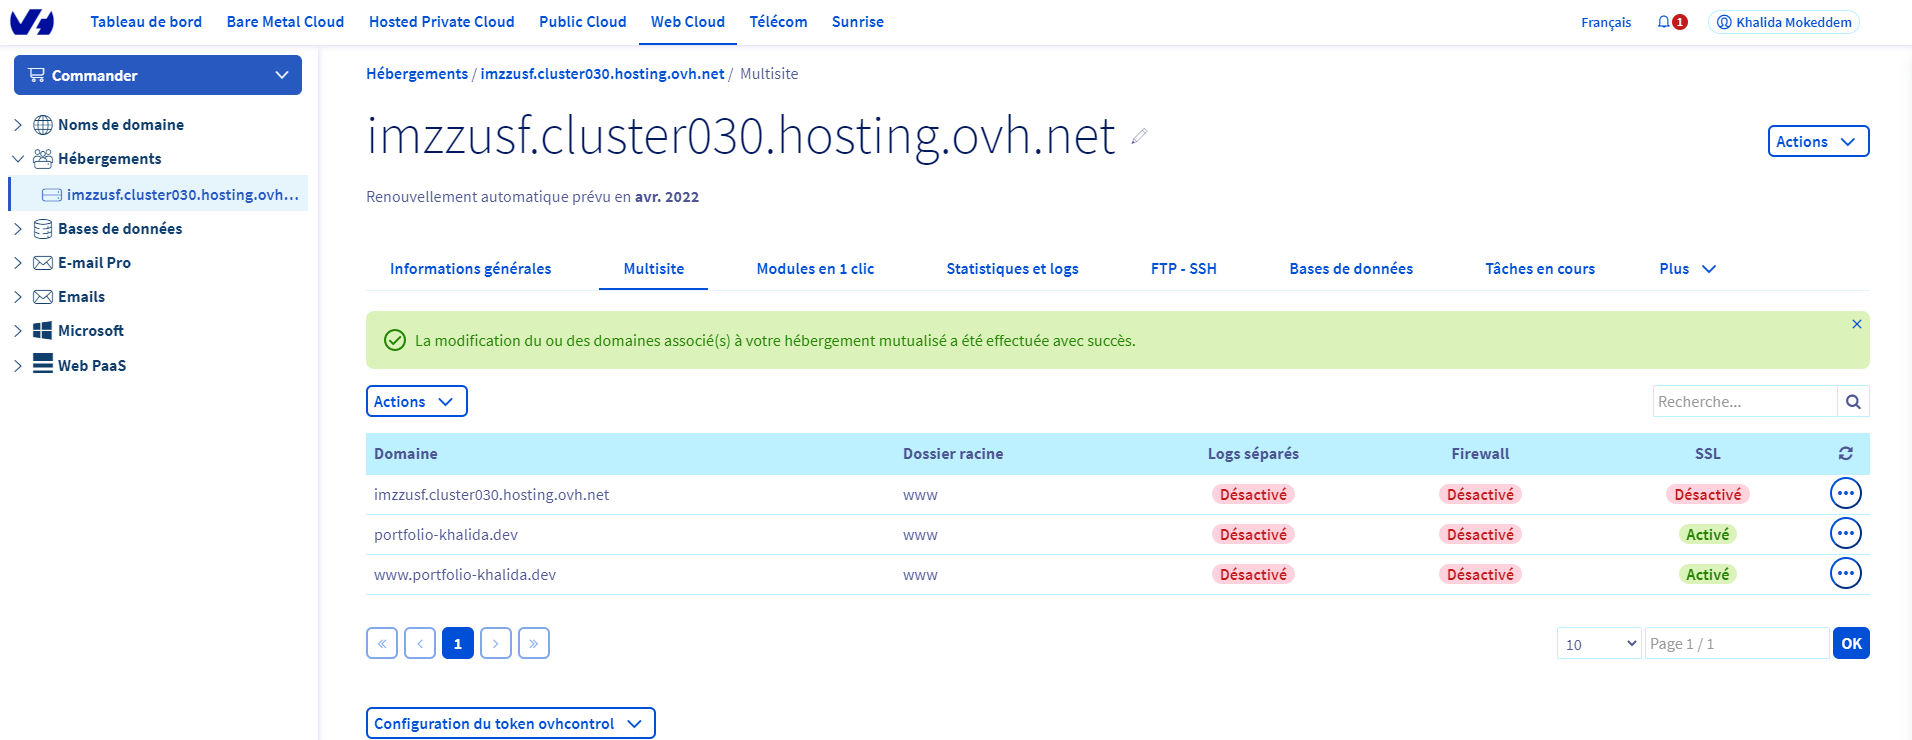Click the pencil icon to rename hosting
This screenshot has width=1912, height=740.
pyautogui.click(x=1139, y=137)
